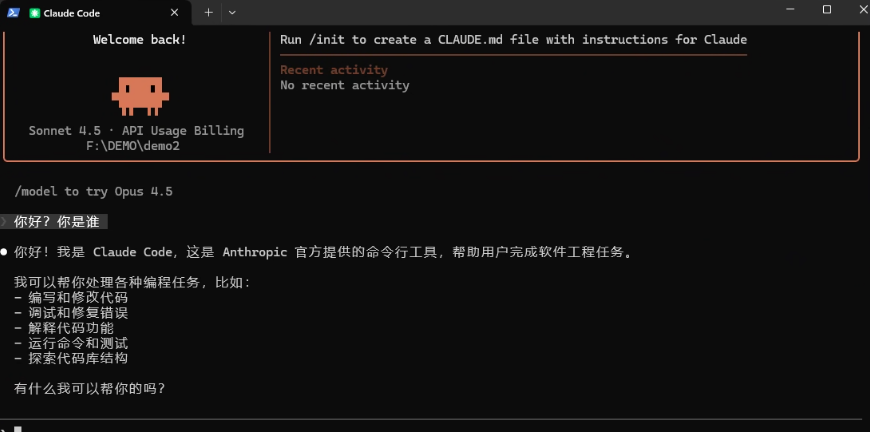
Task: Click the reply line starting '你好！我是 Claude Code'
Action: (322, 252)
